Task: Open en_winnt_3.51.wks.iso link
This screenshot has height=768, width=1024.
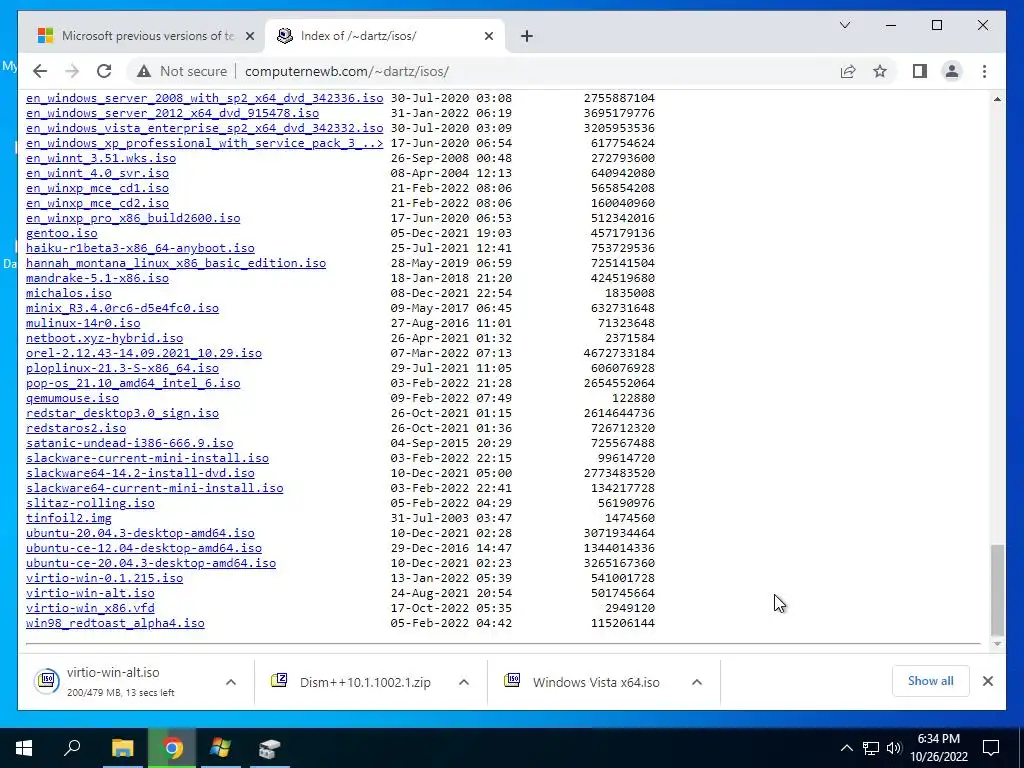Action: (x=101, y=158)
